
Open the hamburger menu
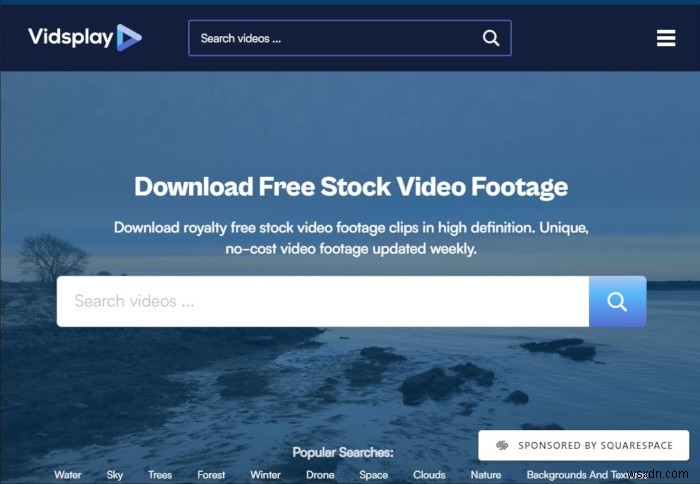(666, 38)
